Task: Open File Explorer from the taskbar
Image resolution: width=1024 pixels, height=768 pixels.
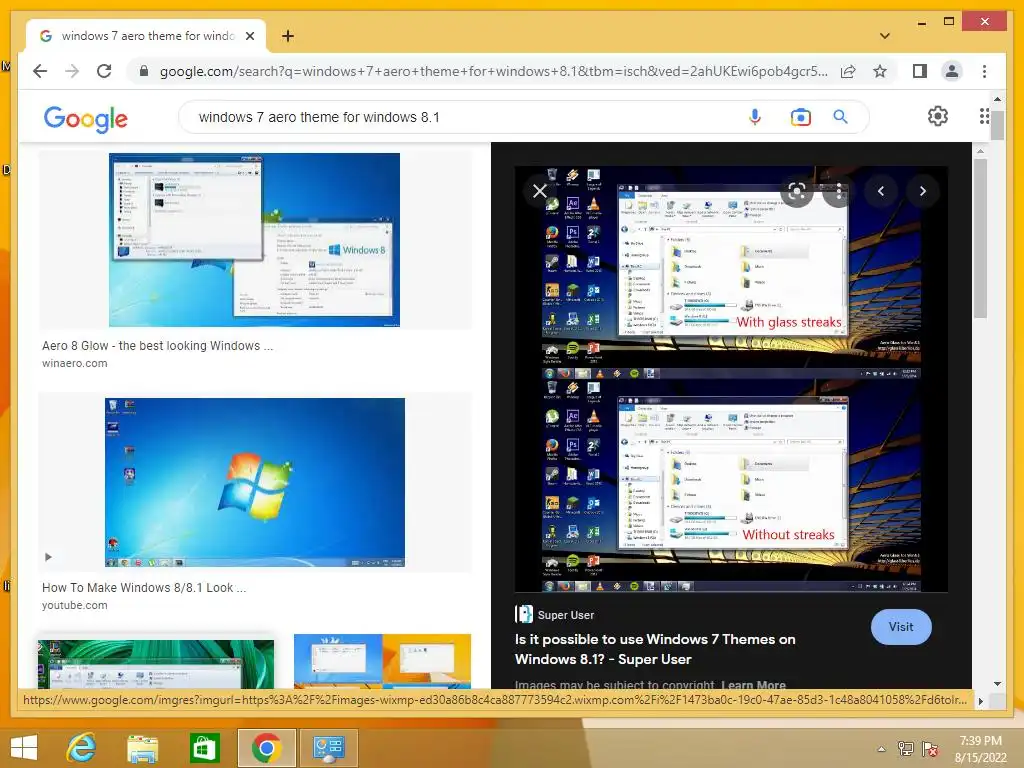Action: tap(142, 748)
